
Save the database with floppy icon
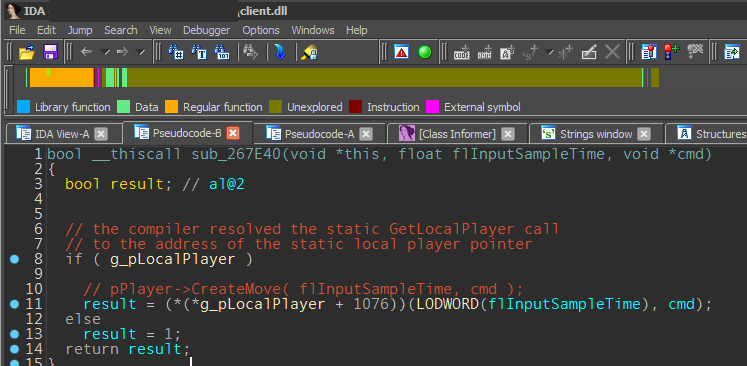point(50,51)
